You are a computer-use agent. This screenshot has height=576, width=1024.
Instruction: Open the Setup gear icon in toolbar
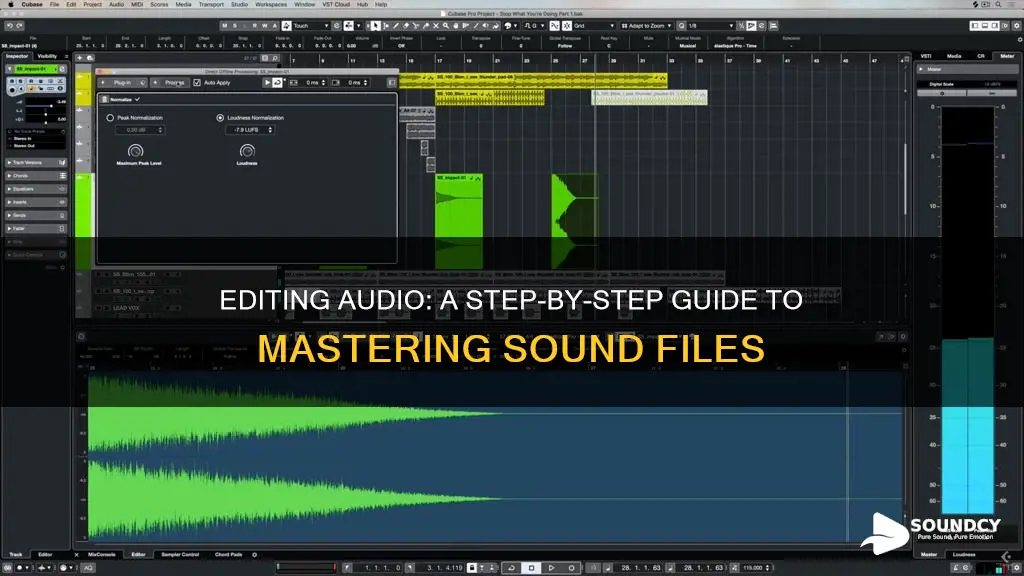point(1017,25)
